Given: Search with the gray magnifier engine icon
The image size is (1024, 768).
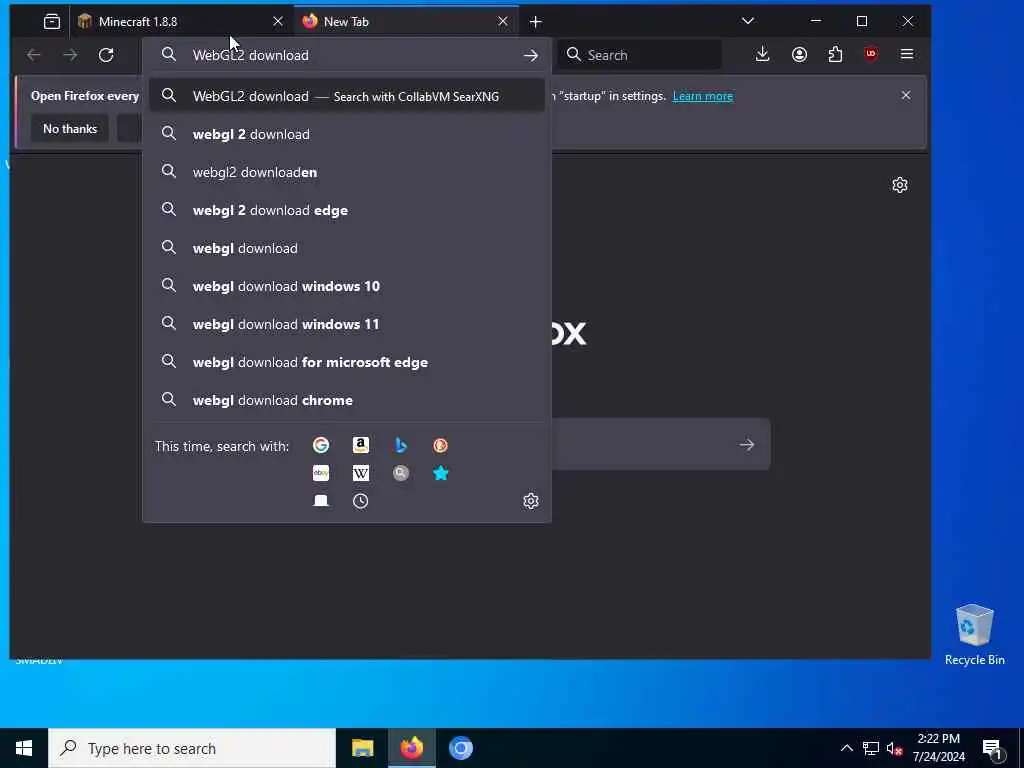Looking at the screenshot, I should tap(401, 473).
